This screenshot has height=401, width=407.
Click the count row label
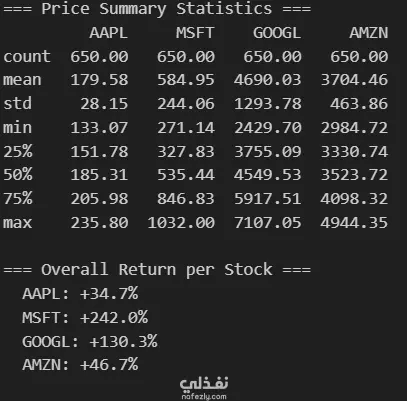coord(27,57)
